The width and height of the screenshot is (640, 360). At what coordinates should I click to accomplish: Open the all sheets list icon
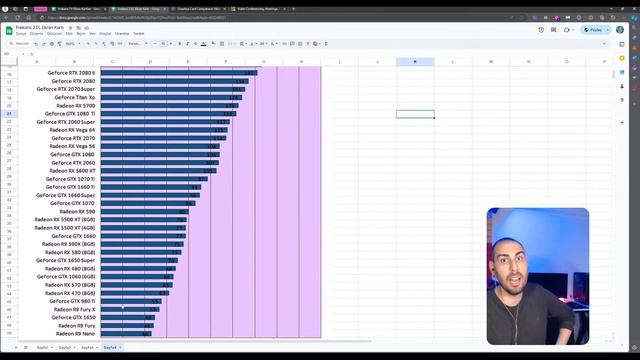pos(26,347)
